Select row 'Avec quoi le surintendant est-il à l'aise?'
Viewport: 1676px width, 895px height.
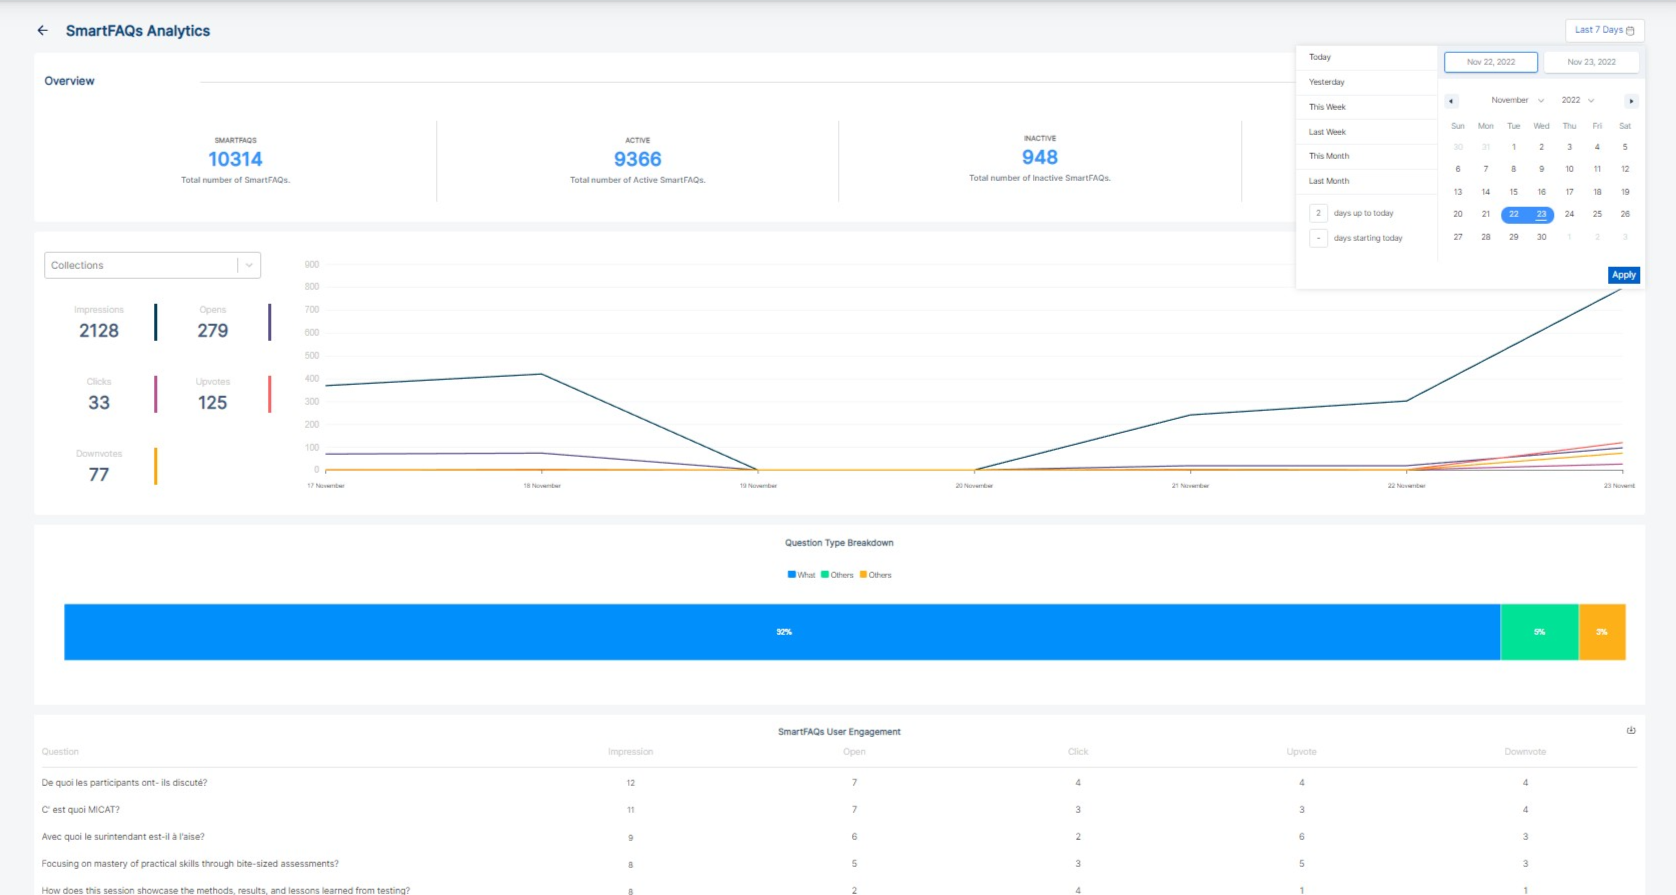tap(838, 837)
